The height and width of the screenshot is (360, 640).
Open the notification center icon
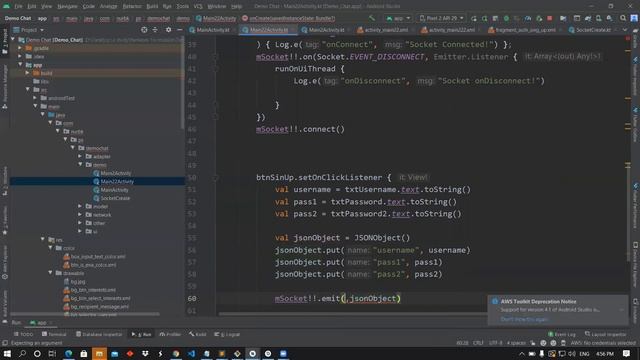[x=626, y=353]
